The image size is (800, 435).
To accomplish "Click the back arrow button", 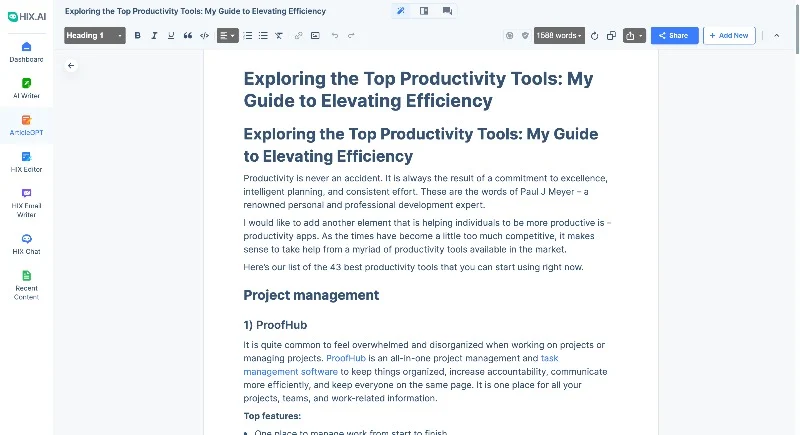I will (71, 65).
